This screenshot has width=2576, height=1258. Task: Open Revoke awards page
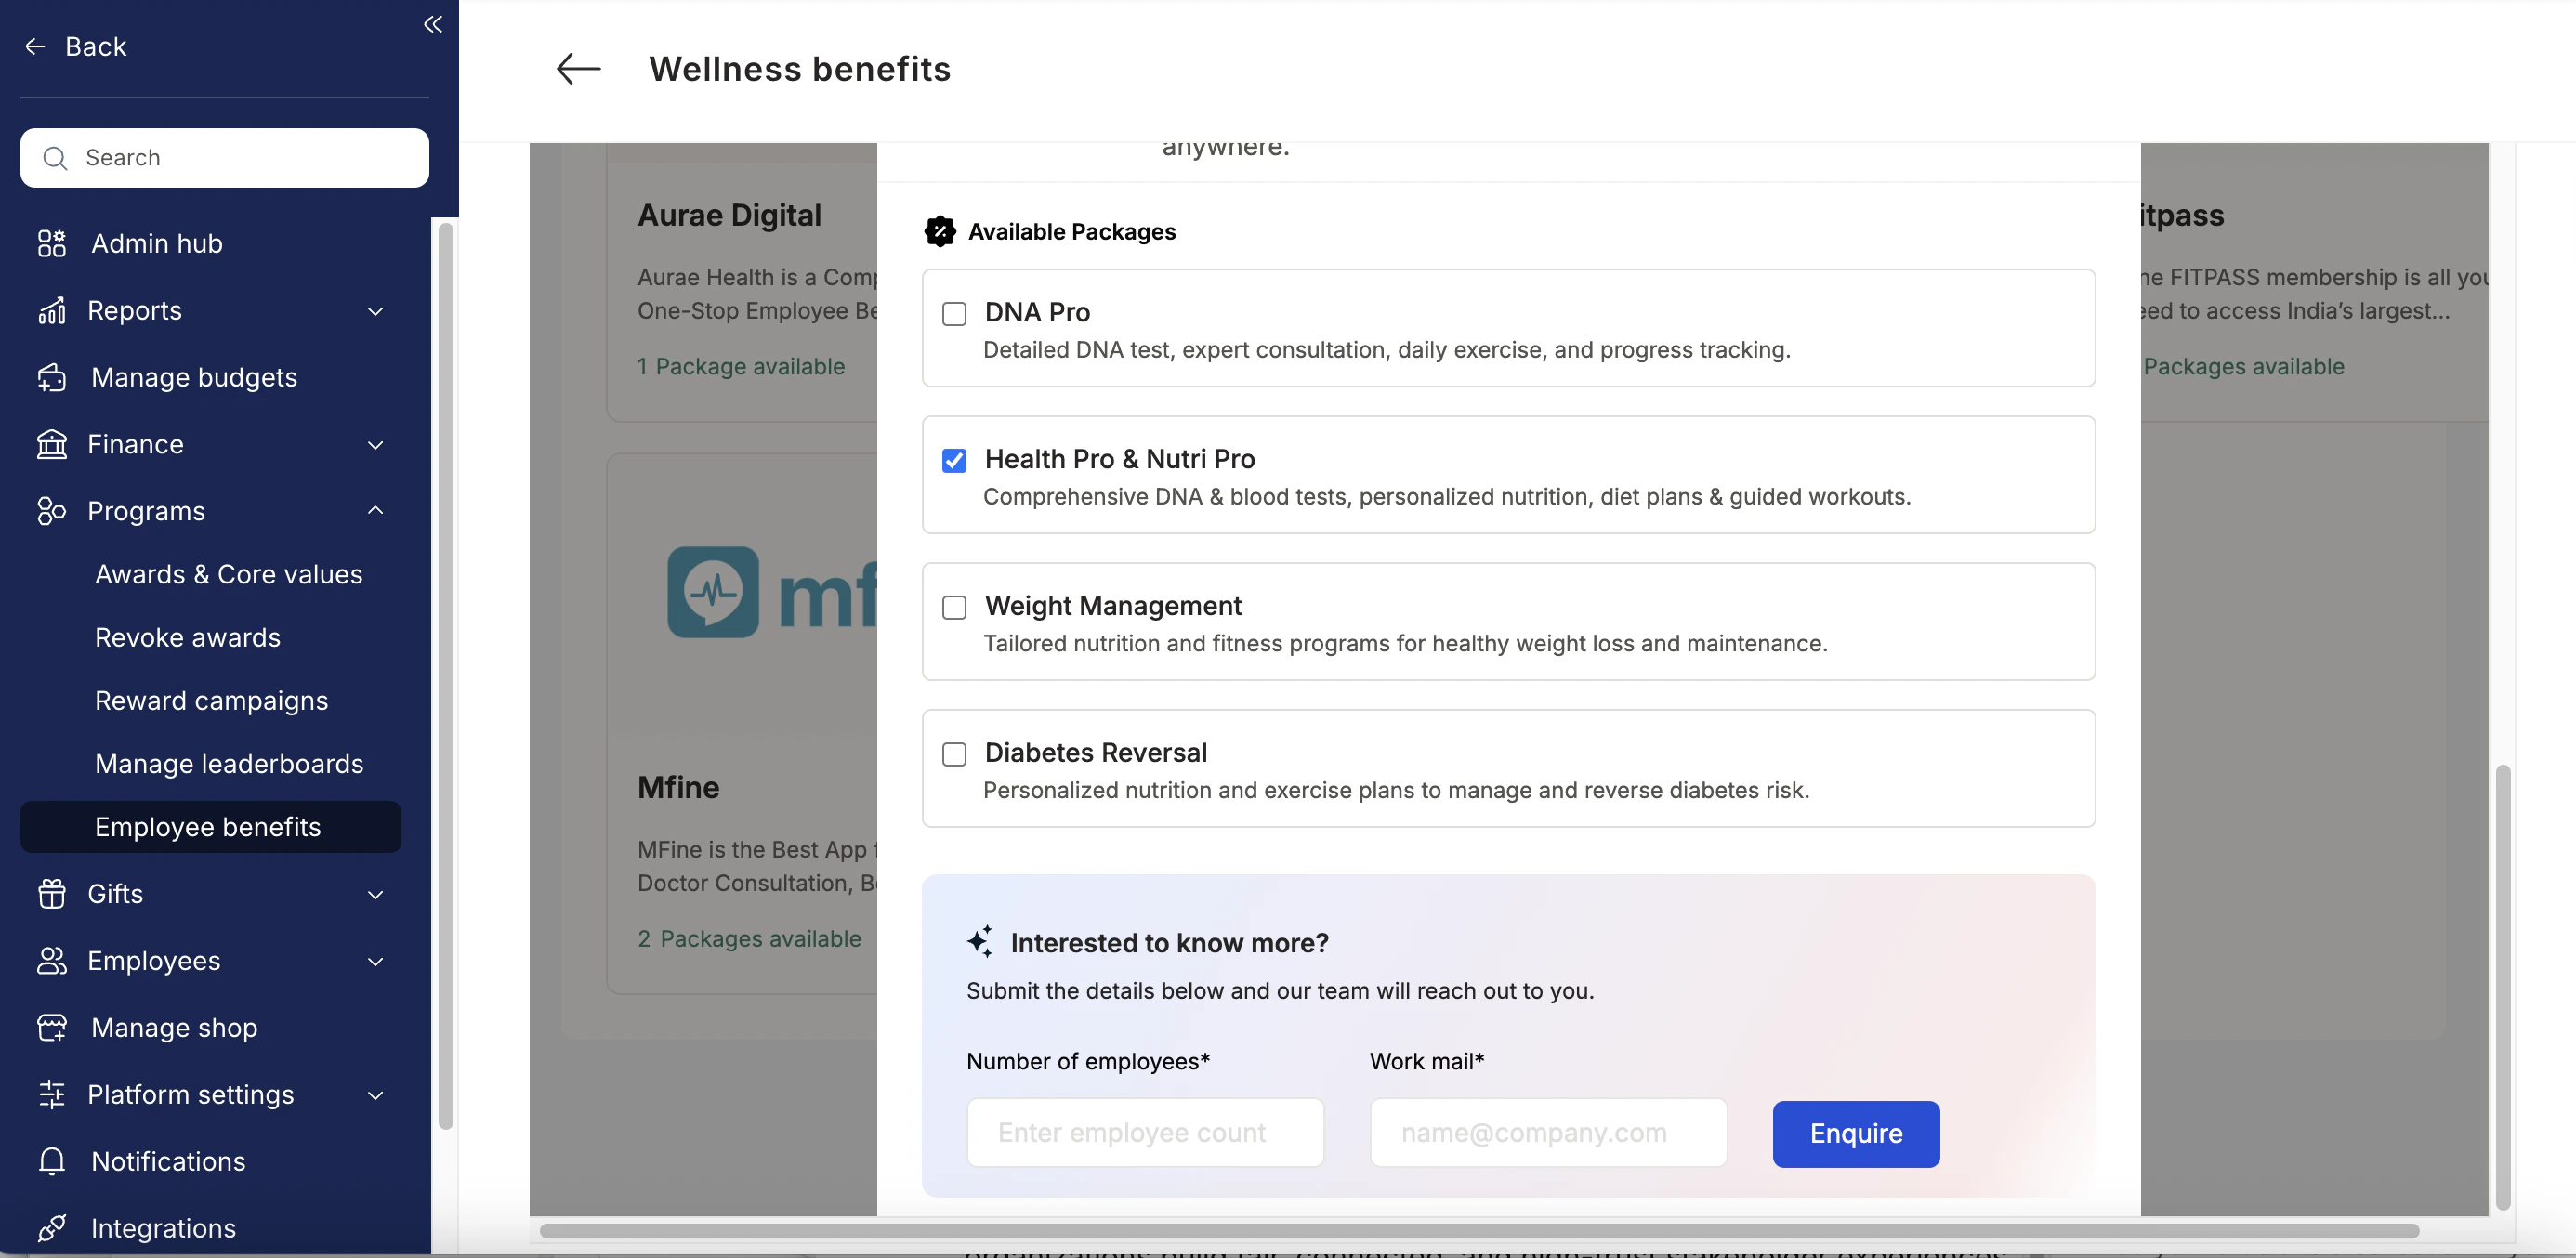tap(188, 638)
